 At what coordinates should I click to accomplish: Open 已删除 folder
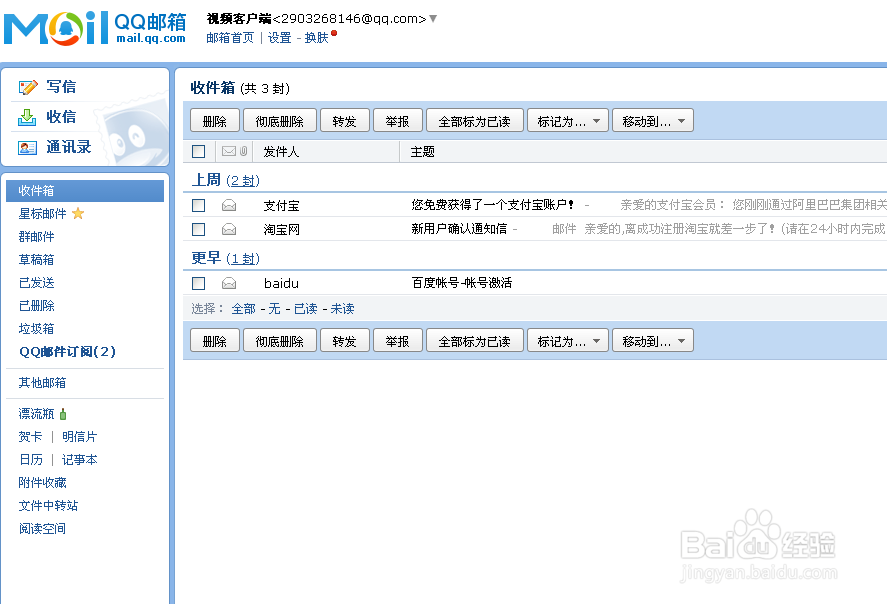36,305
